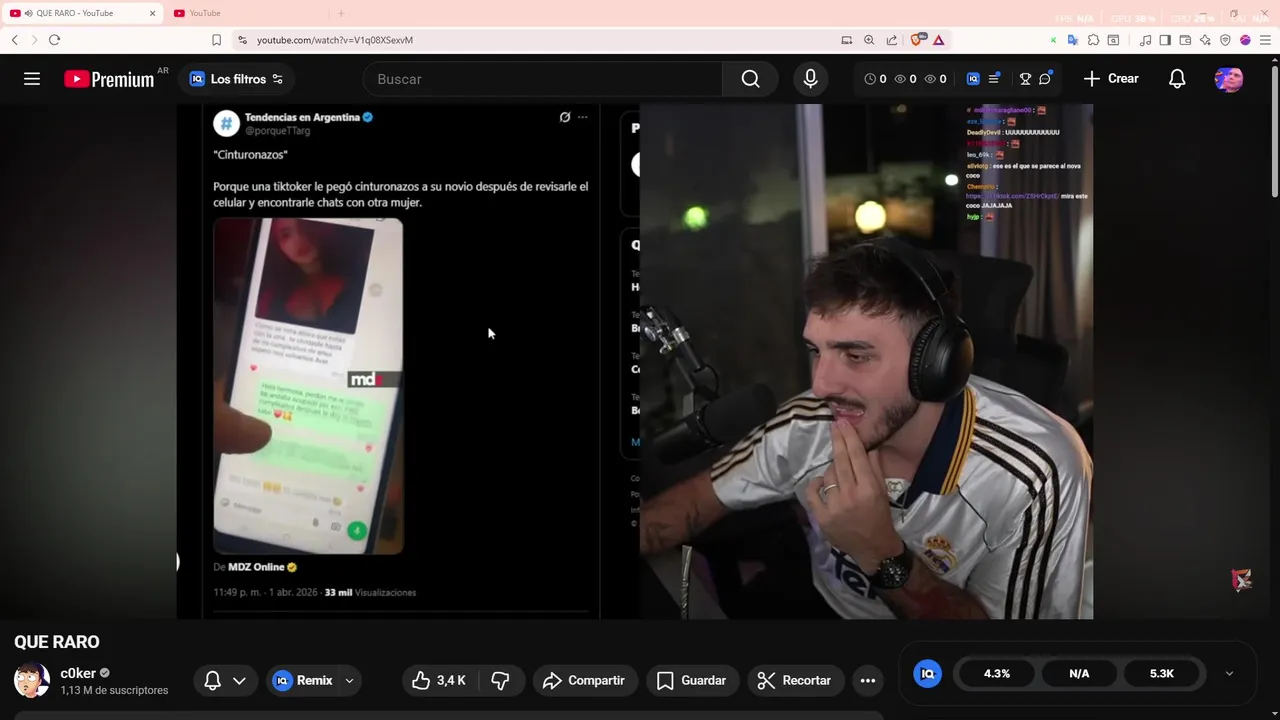
Task: Expand the Remix dropdown arrow
Action: pyautogui.click(x=349, y=681)
